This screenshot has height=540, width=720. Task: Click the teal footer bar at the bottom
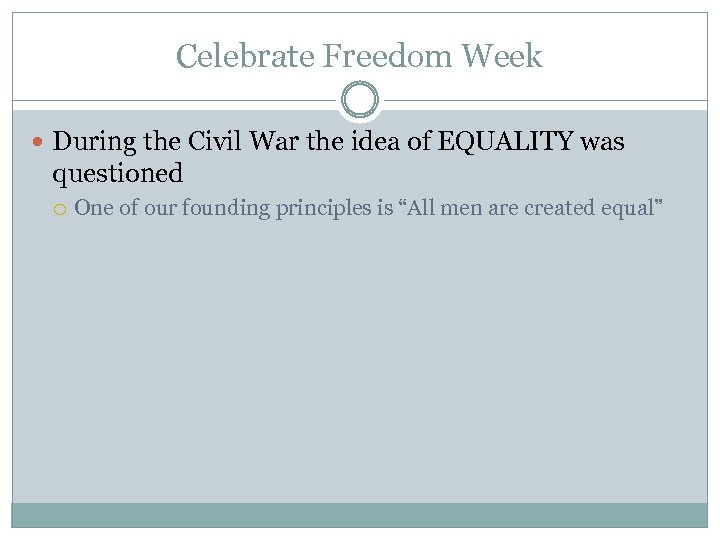pyautogui.click(x=359, y=514)
